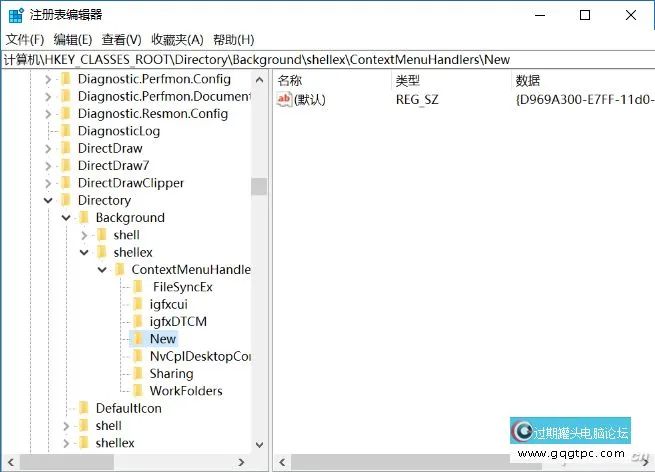The height and width of the screenshot is (472, 655).
Task: Select the FileSyncEx key label
Action: (x=183, y=287)
